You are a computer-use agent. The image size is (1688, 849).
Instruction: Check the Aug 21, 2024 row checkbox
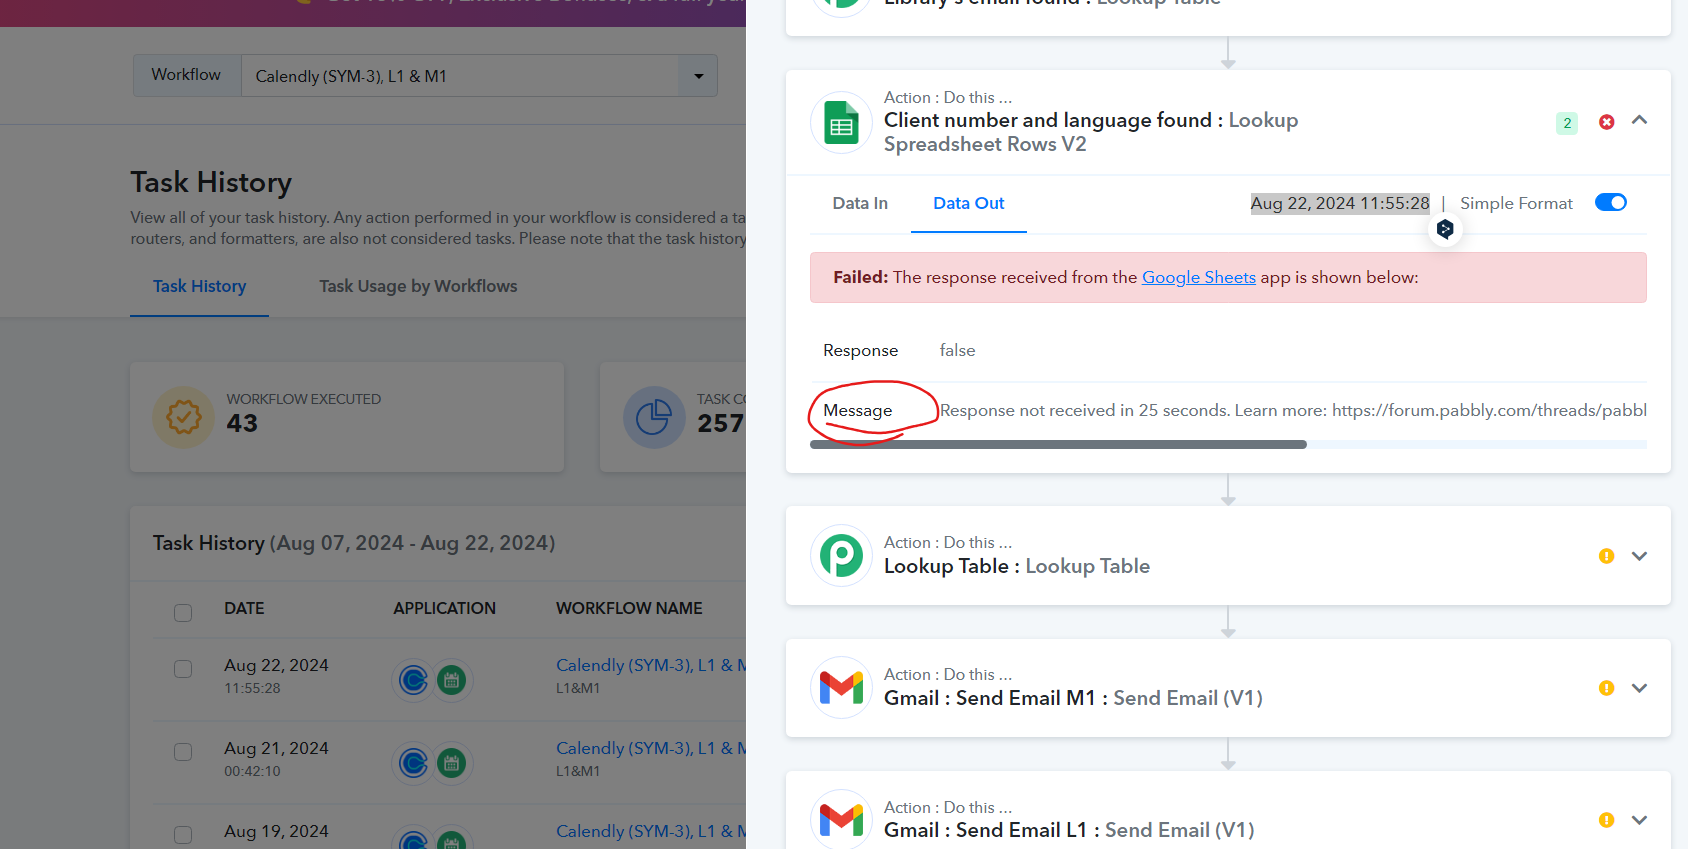pos(183,751)
